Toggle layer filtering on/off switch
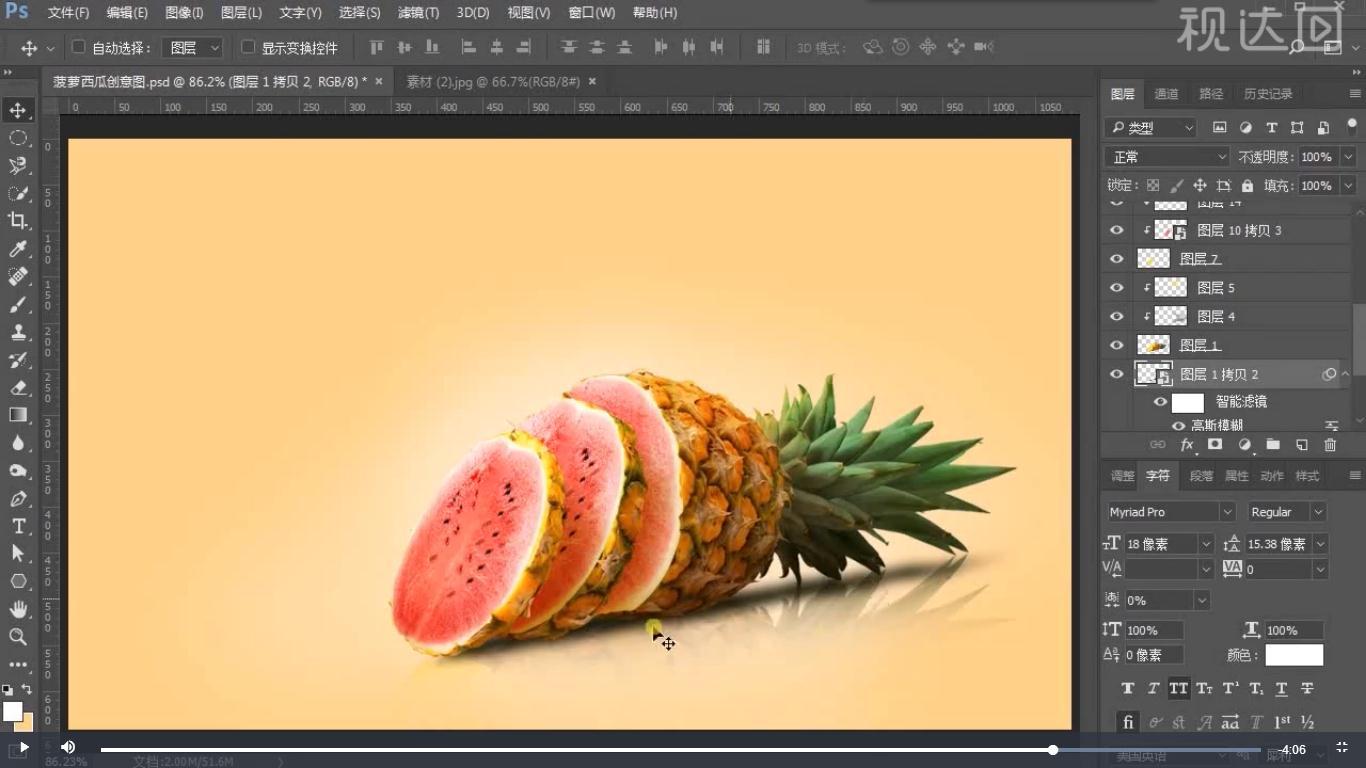The image size is (1366, 768). (x=1352, y=126)
